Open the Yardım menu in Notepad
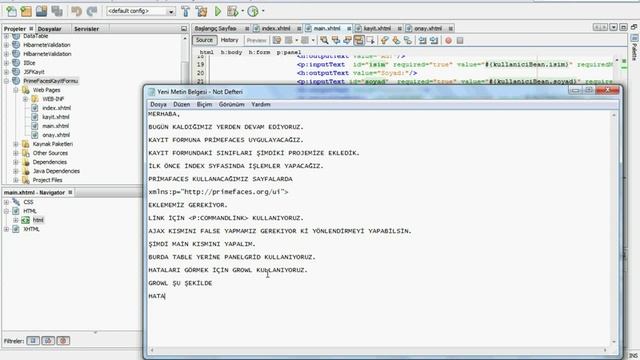The image size is (640, 360). 261,104
